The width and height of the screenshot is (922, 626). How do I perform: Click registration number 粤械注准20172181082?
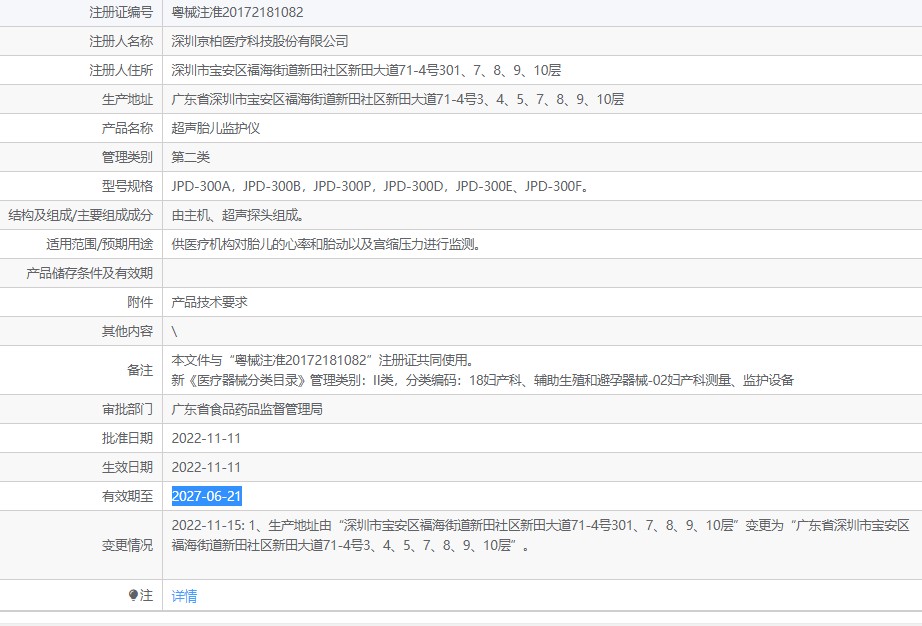[x=238, y=12]
